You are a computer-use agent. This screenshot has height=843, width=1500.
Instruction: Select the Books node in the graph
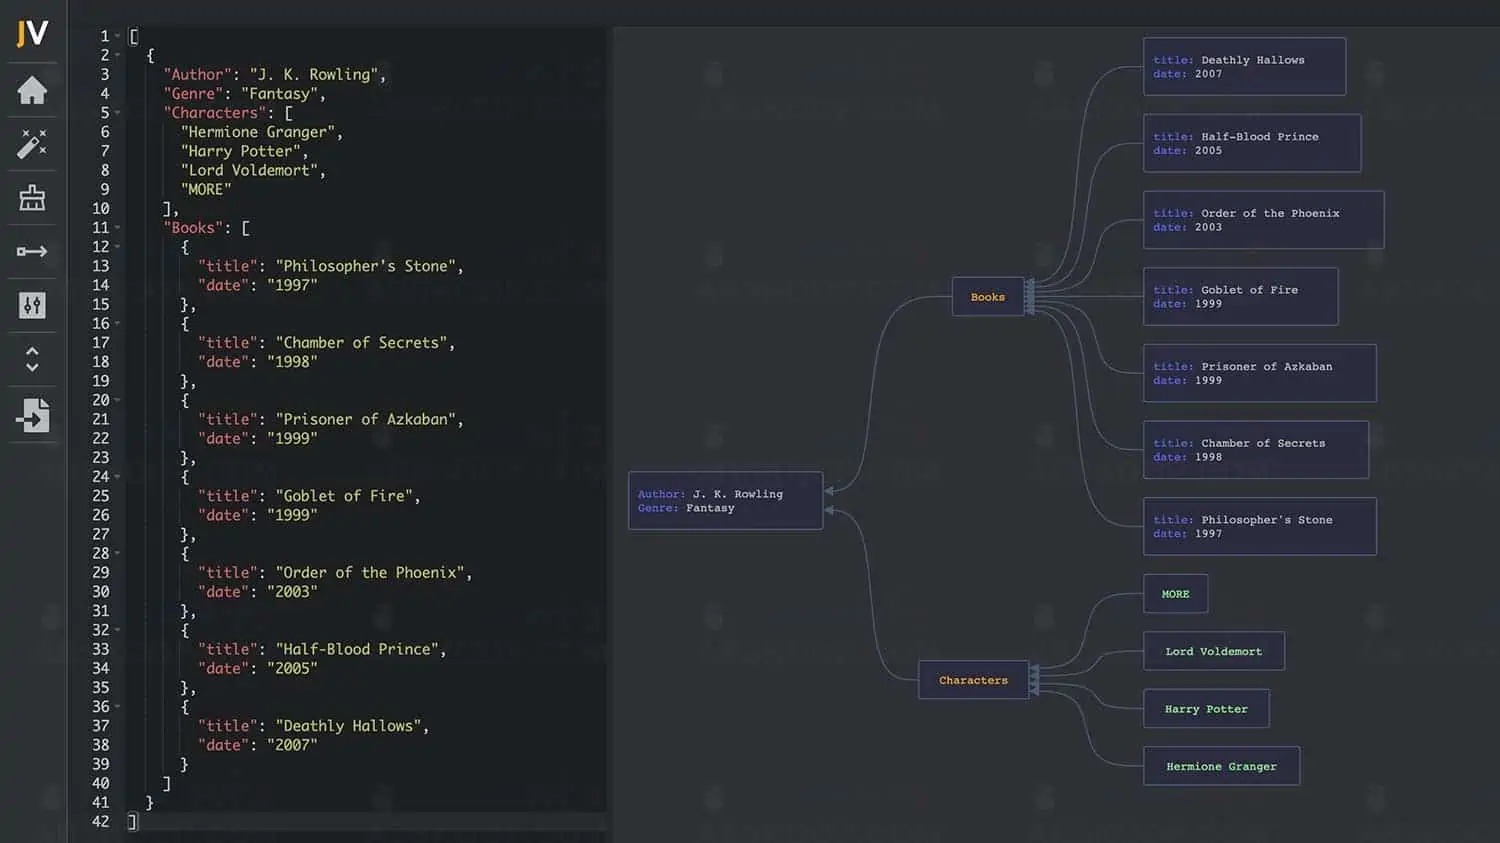[x=987, y=297]
